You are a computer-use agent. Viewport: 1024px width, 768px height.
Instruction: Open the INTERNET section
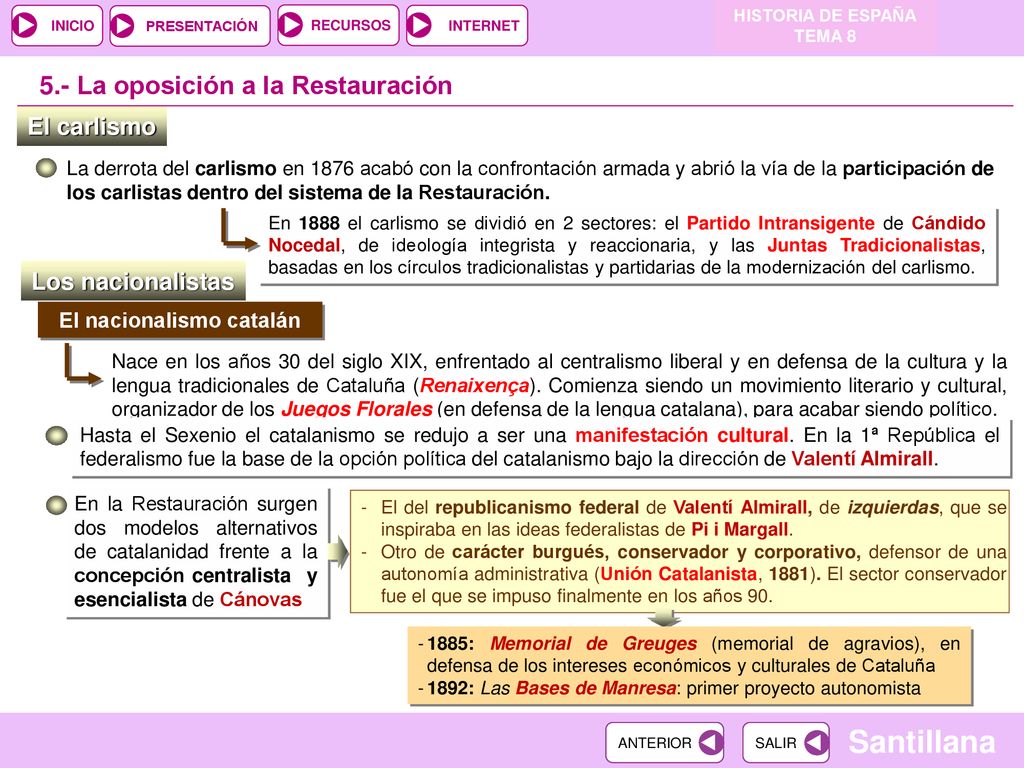coord(466,25)
